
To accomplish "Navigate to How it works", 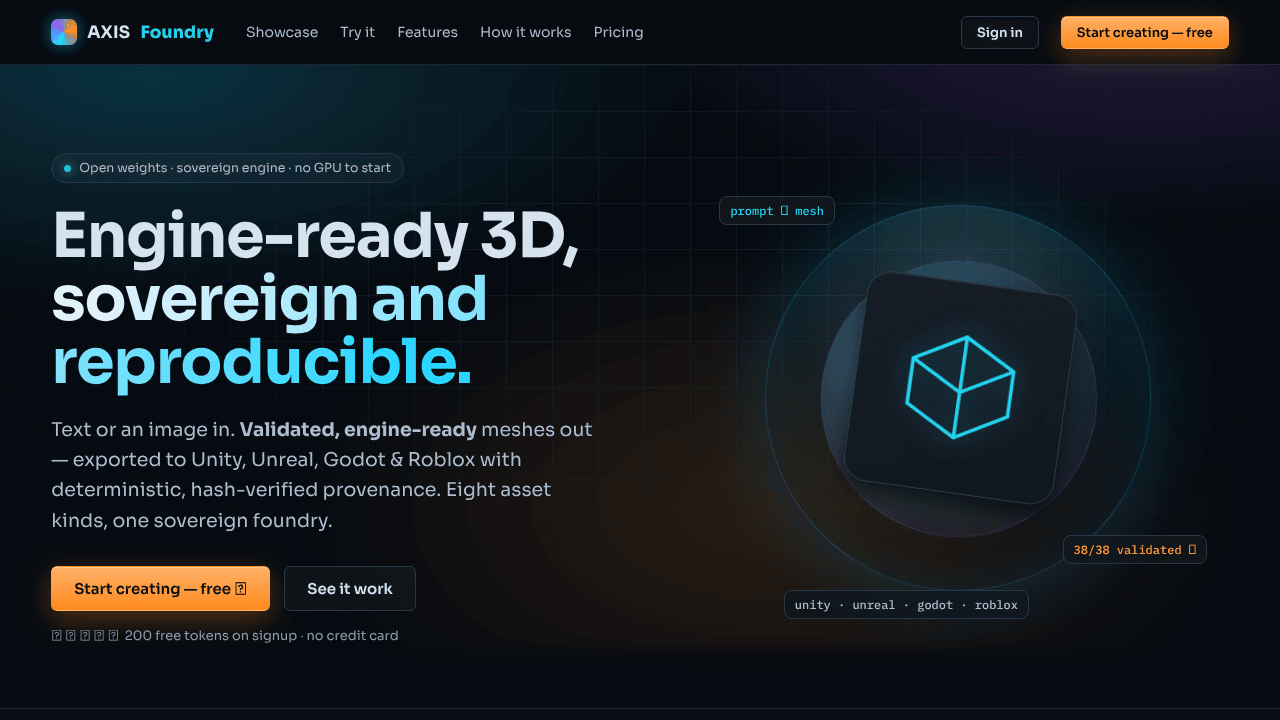I will pos(526,32).
